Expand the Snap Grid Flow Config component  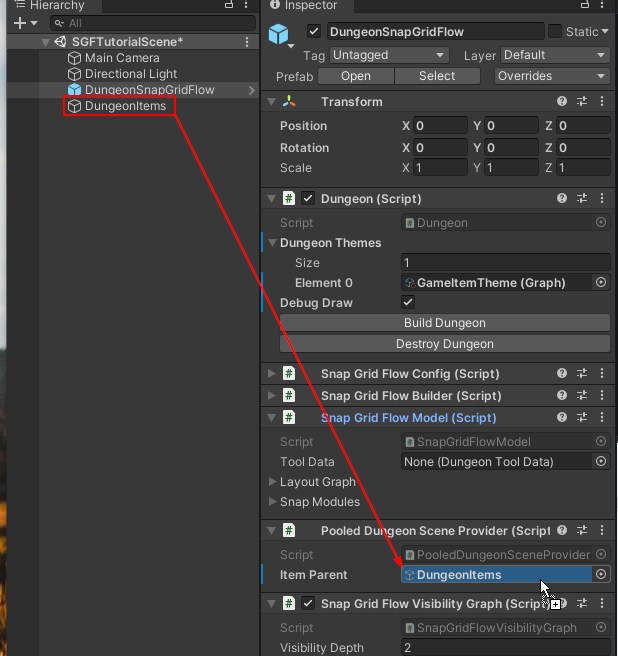pyautogui.click(x=271, y=374)
